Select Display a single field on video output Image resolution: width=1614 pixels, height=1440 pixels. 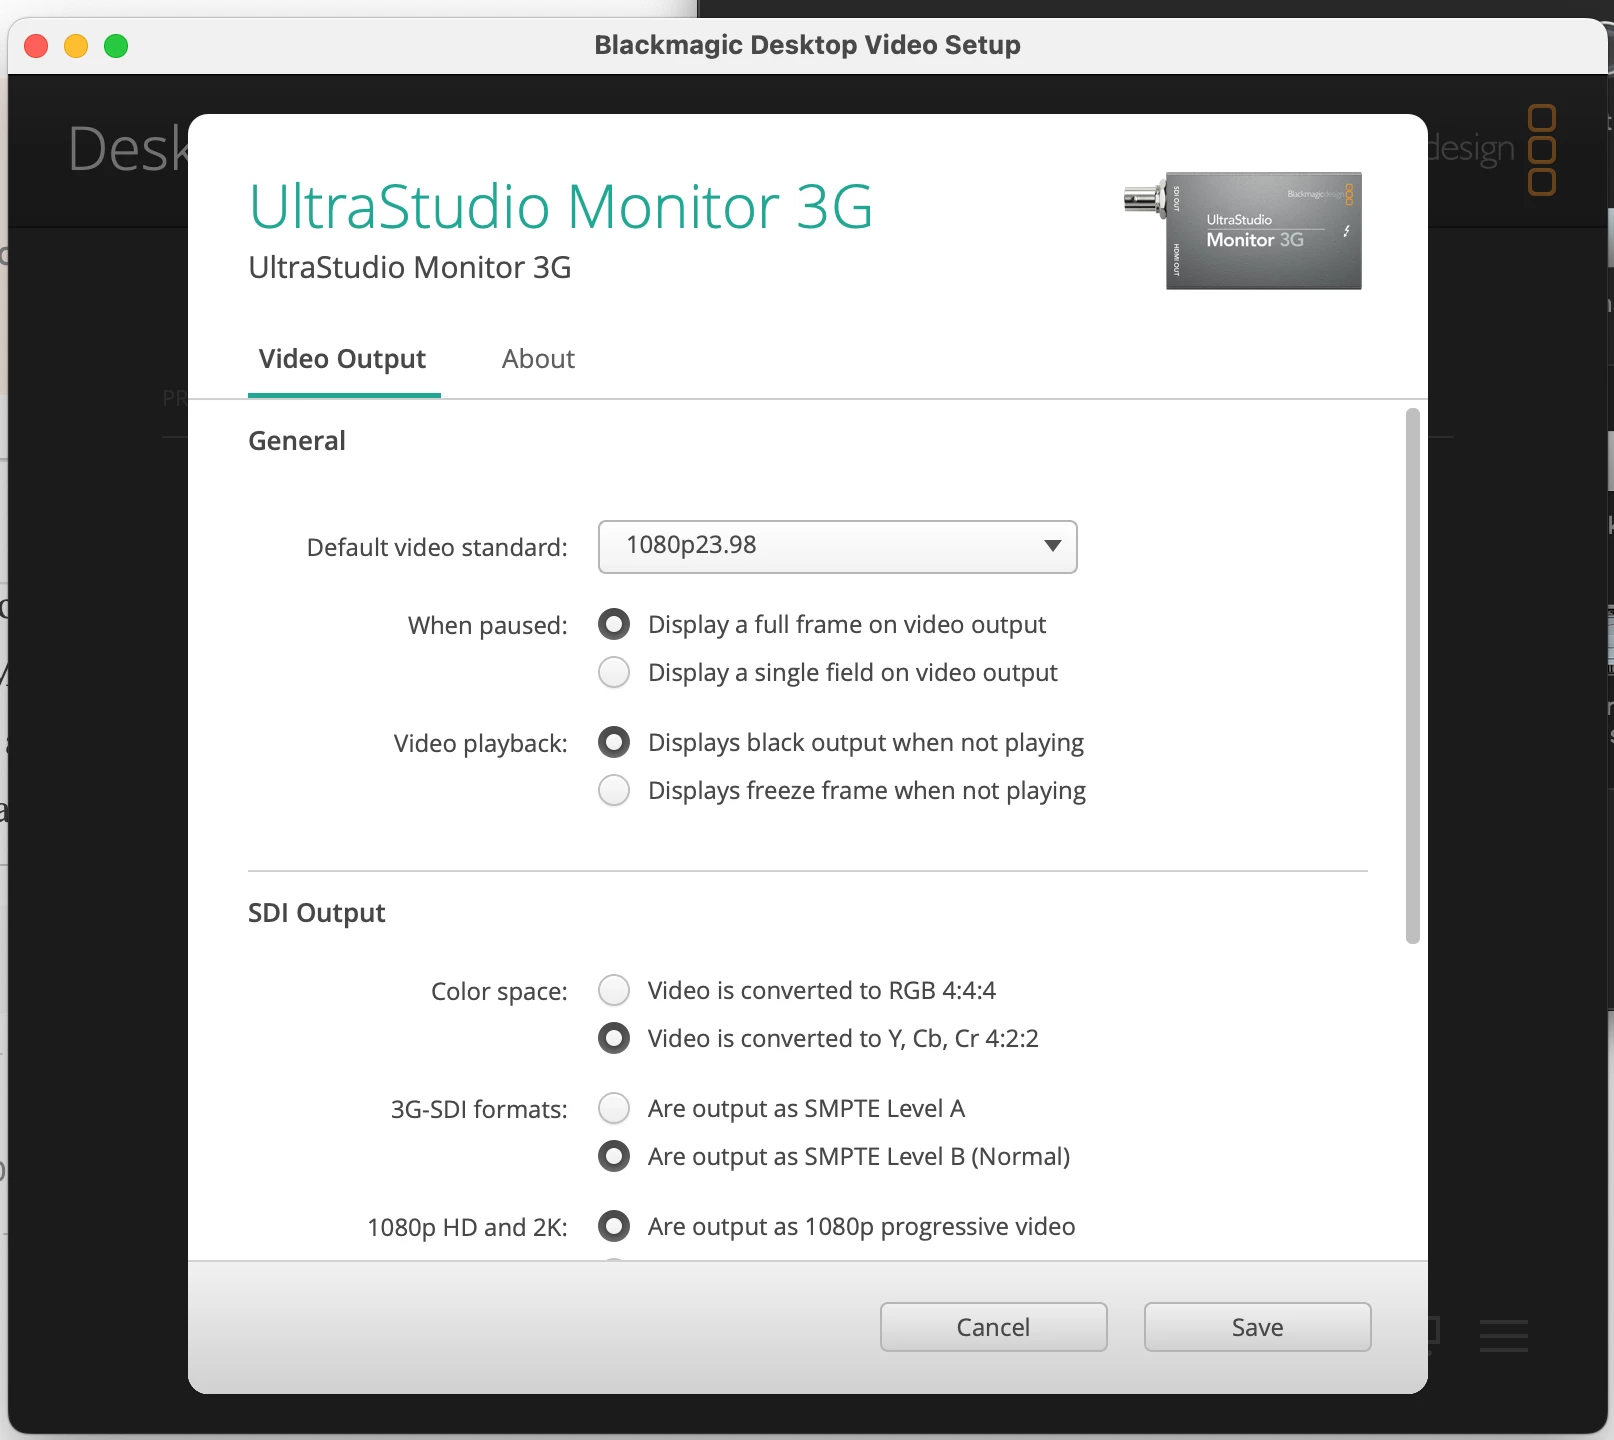pos(614,673)
